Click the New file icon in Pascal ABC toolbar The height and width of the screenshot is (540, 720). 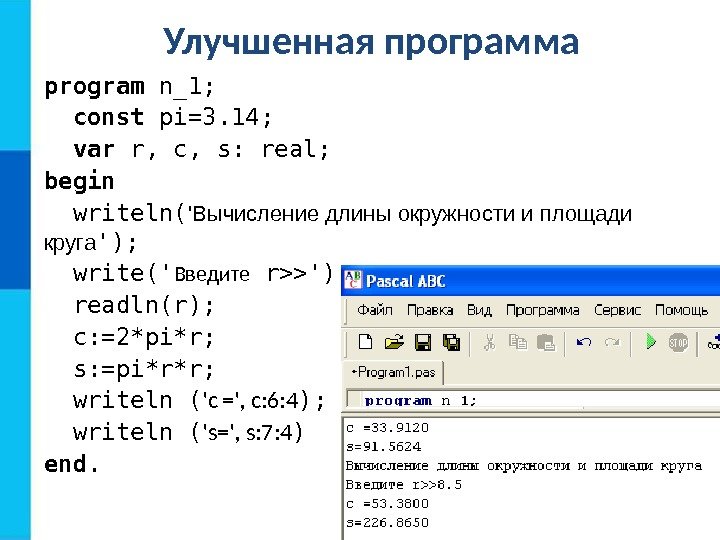(x=366, y=343)
